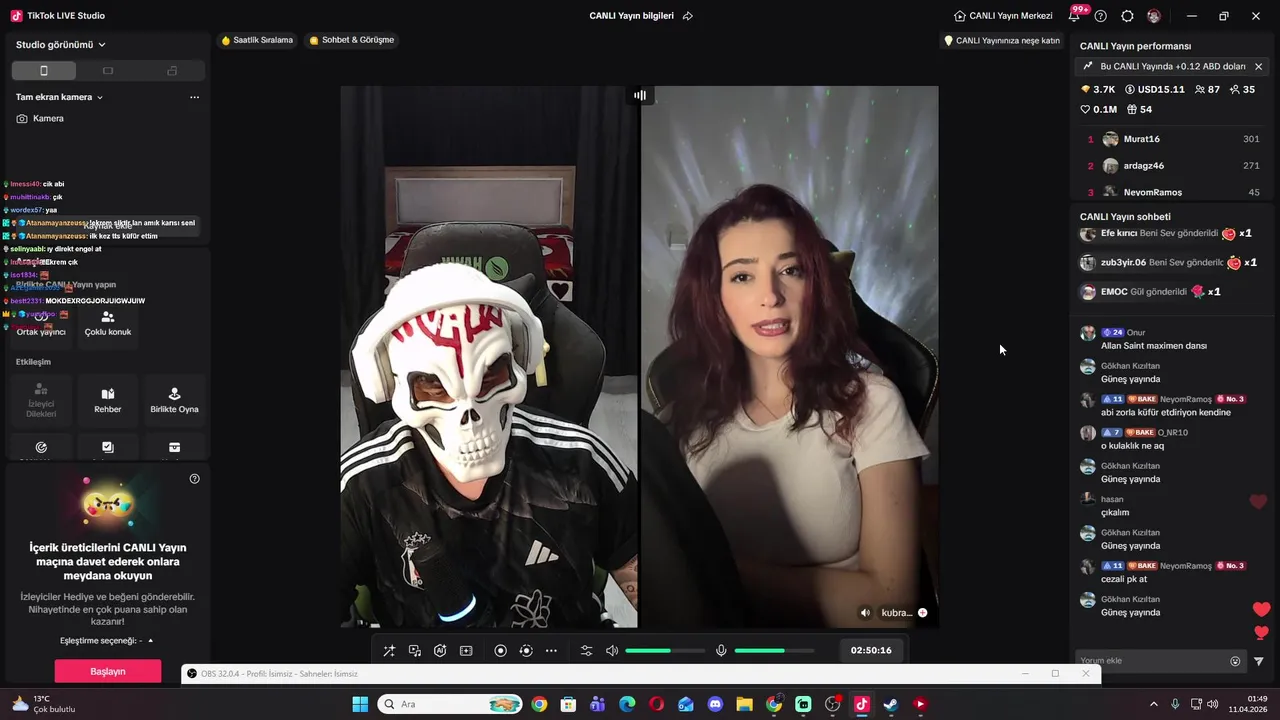The height and width of the screenshot is (720, 1280).
Task: Open the notifications bell with 99+ badge
Action: click(1075, 16)
